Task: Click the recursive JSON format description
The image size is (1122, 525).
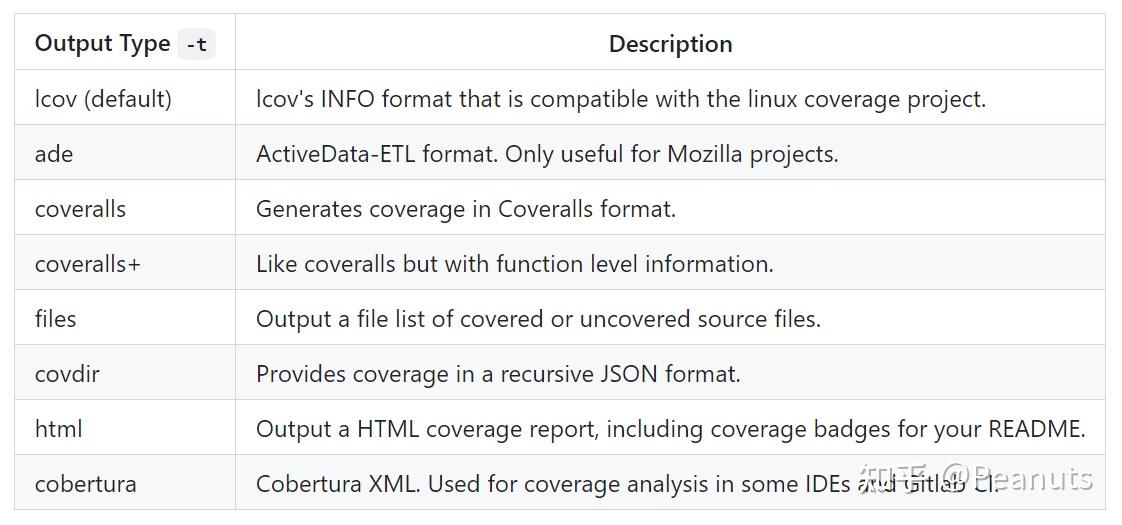Action: click(x=498, y=374)
